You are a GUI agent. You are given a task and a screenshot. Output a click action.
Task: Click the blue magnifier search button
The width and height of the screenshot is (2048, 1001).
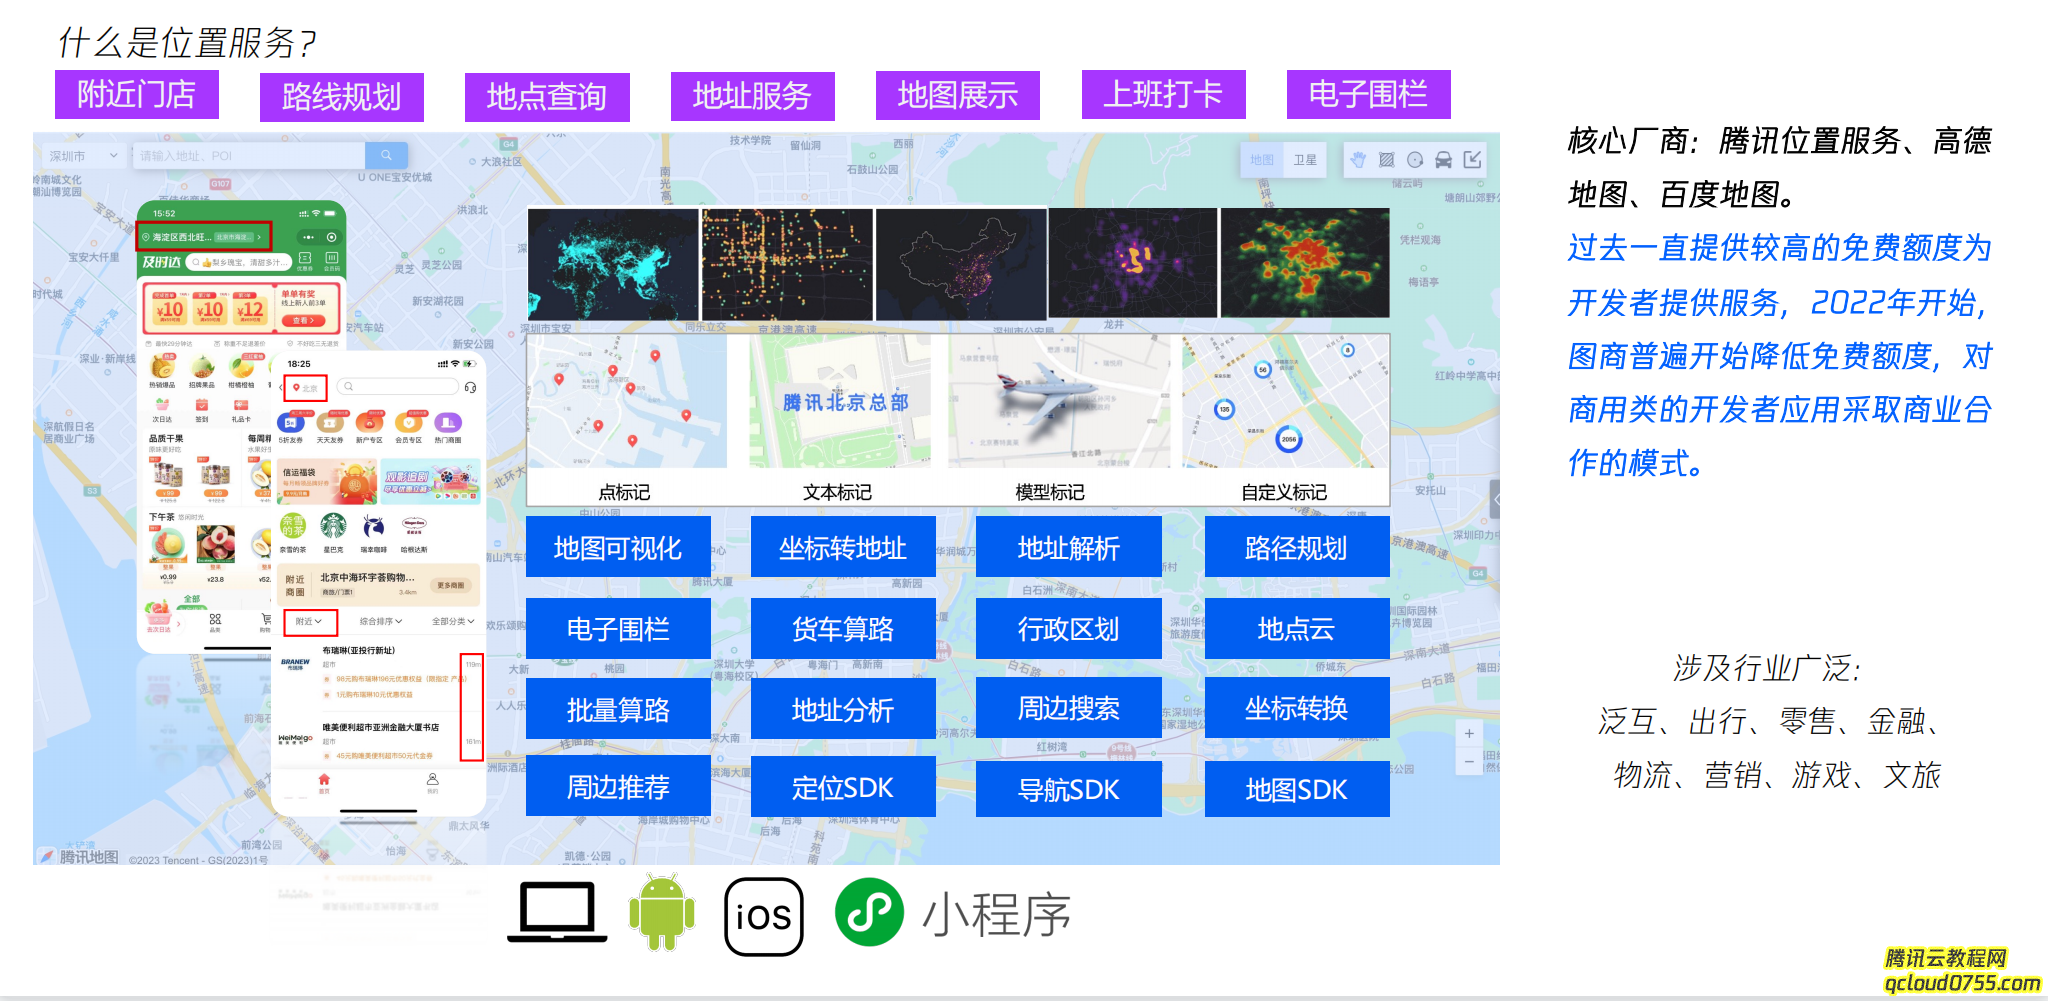click(386, 155)
